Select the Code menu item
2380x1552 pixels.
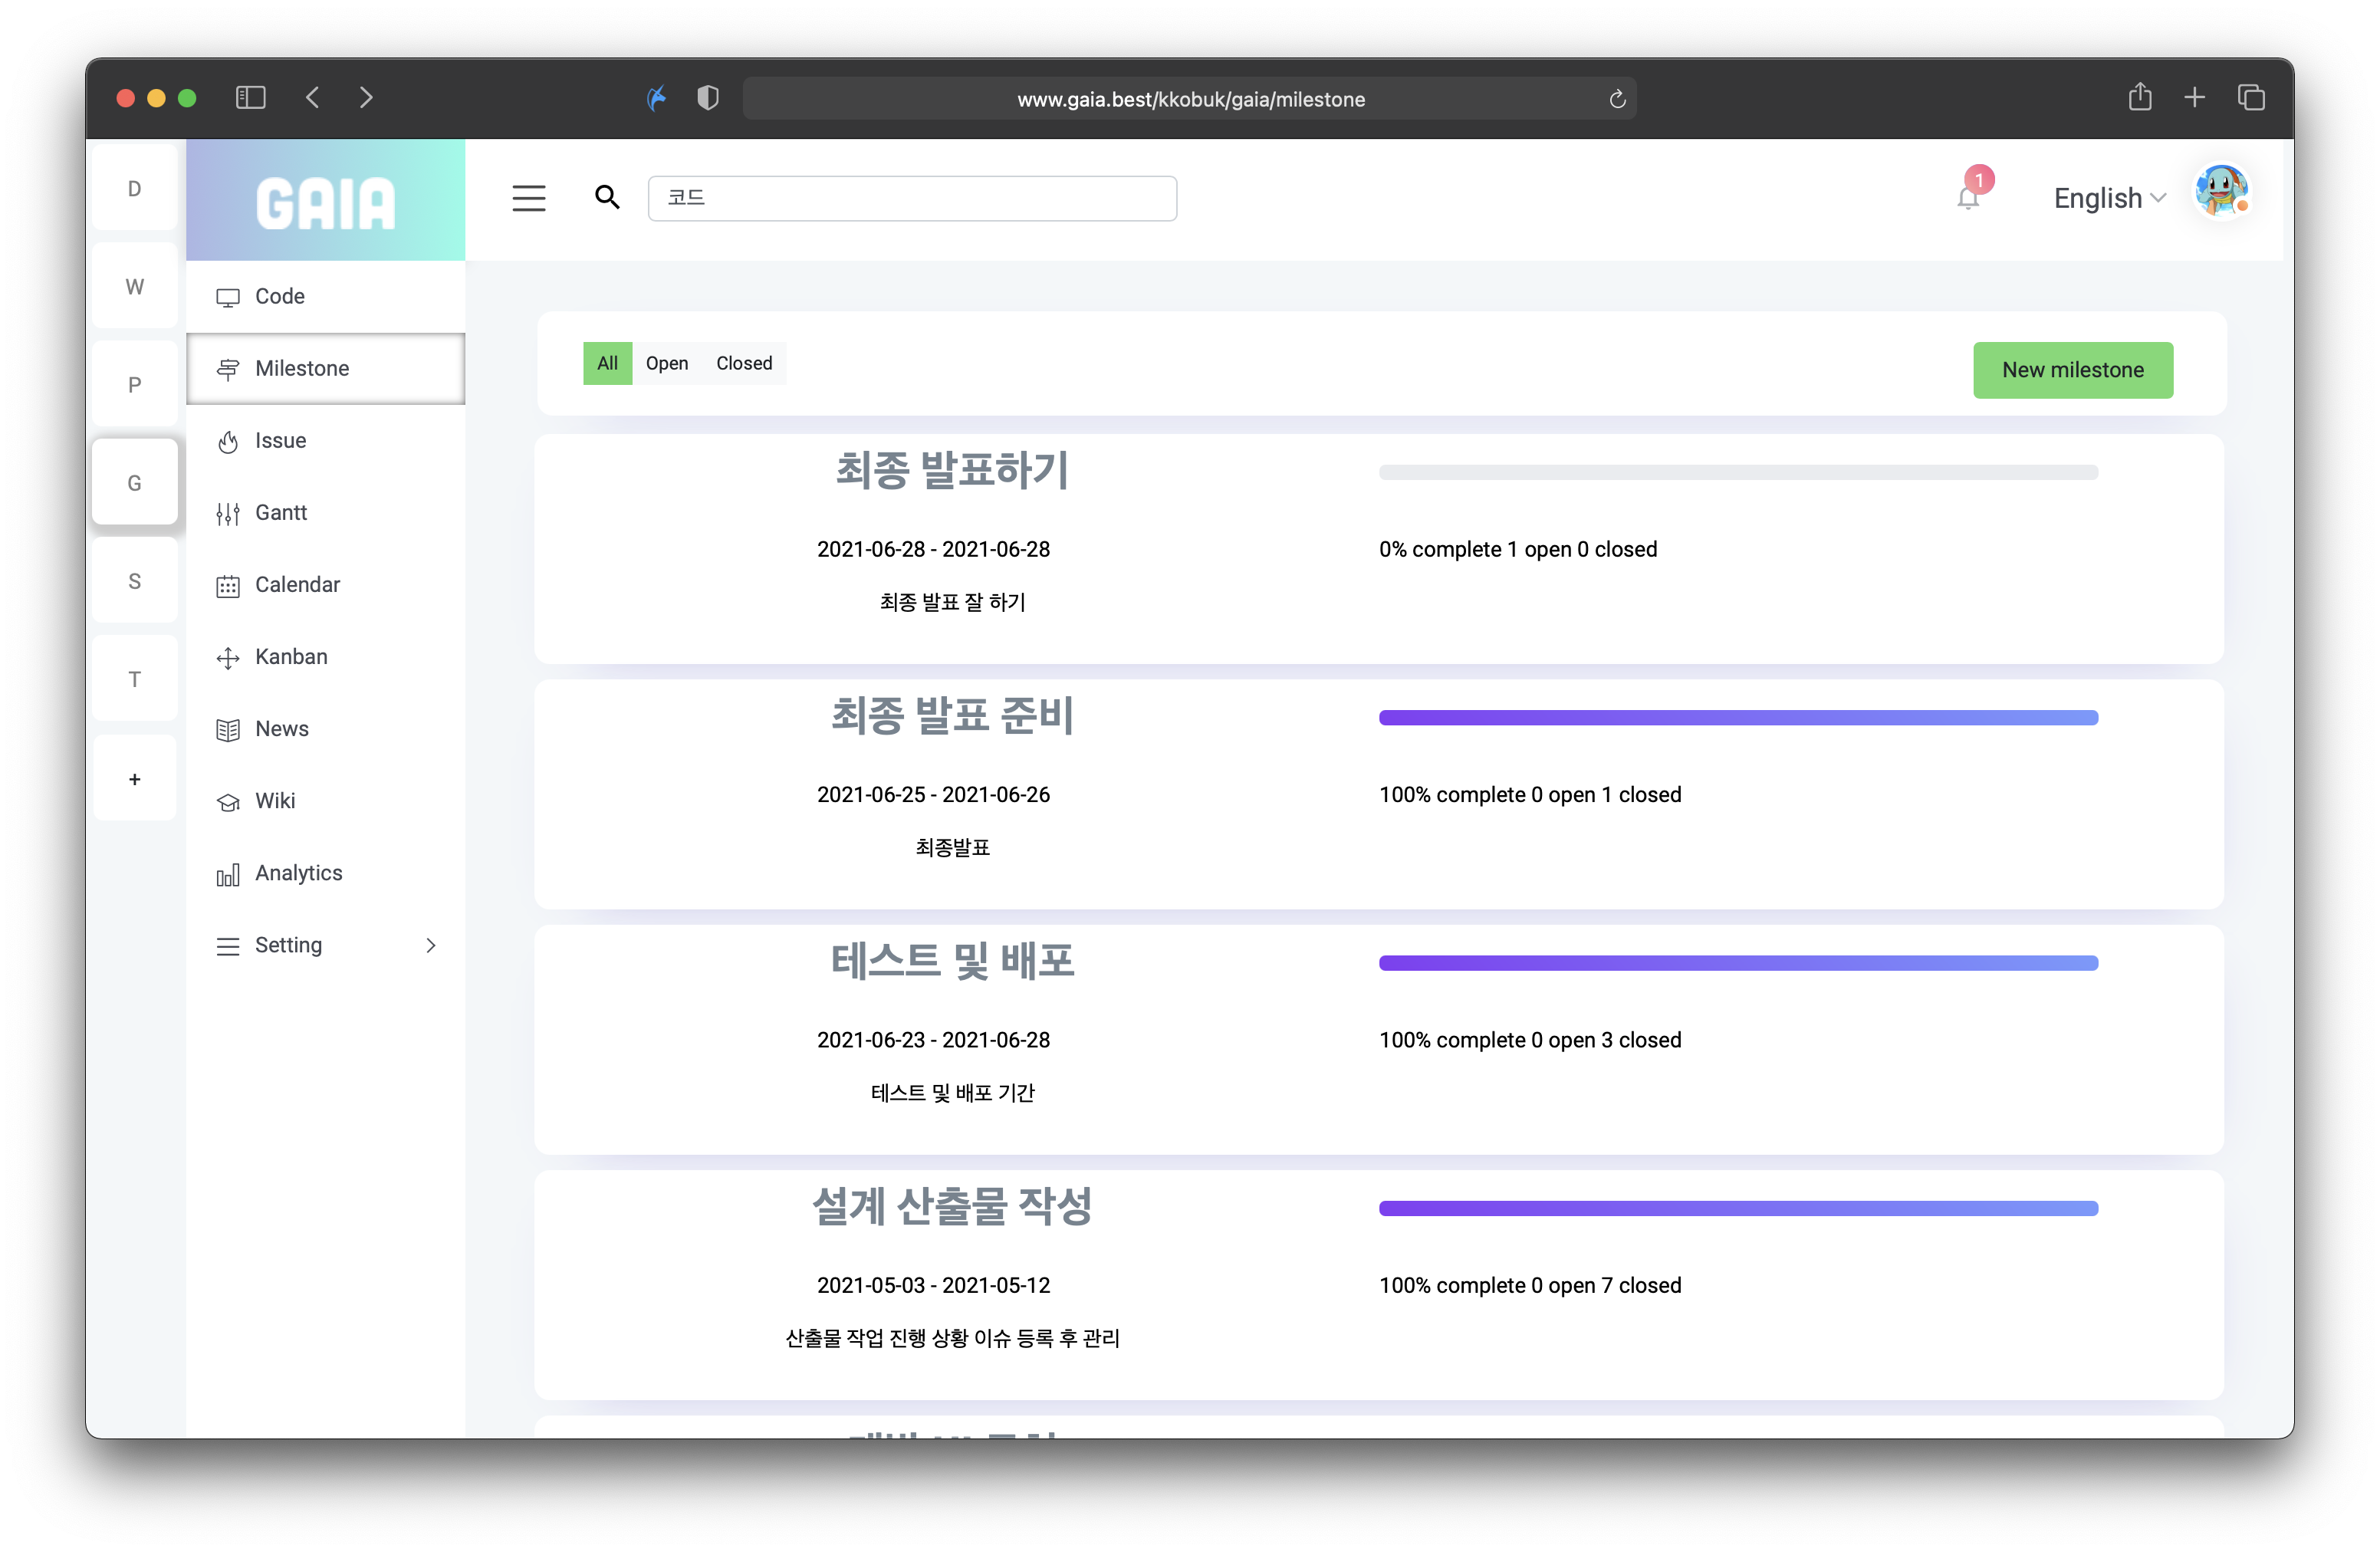tap(280, 297)
